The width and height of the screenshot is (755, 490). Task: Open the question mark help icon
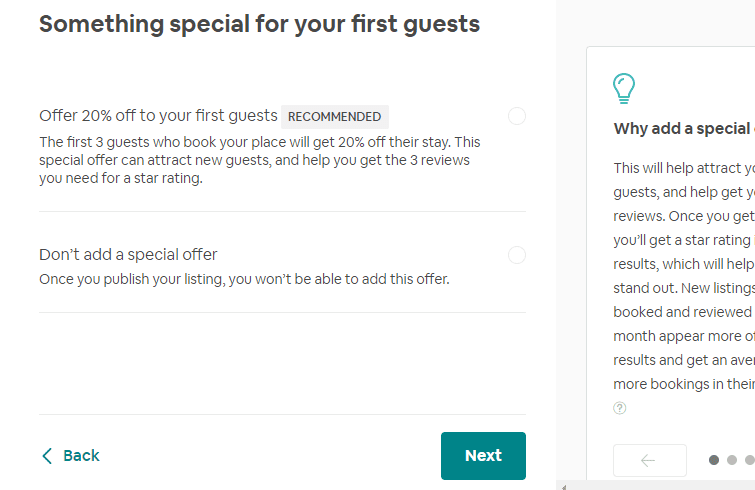[x=620, y=408]
